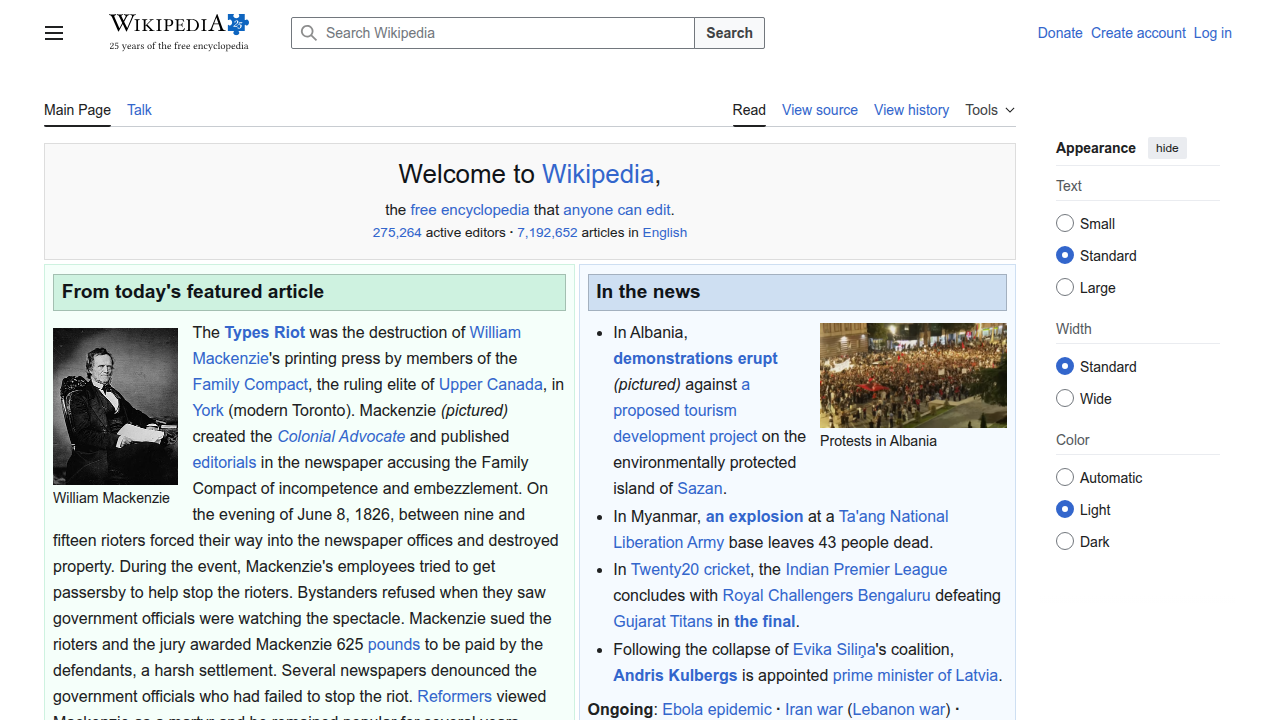
Task: Open the Albania protests photo thumbnail
Action: pyautogui.click(x=913, y=375)
